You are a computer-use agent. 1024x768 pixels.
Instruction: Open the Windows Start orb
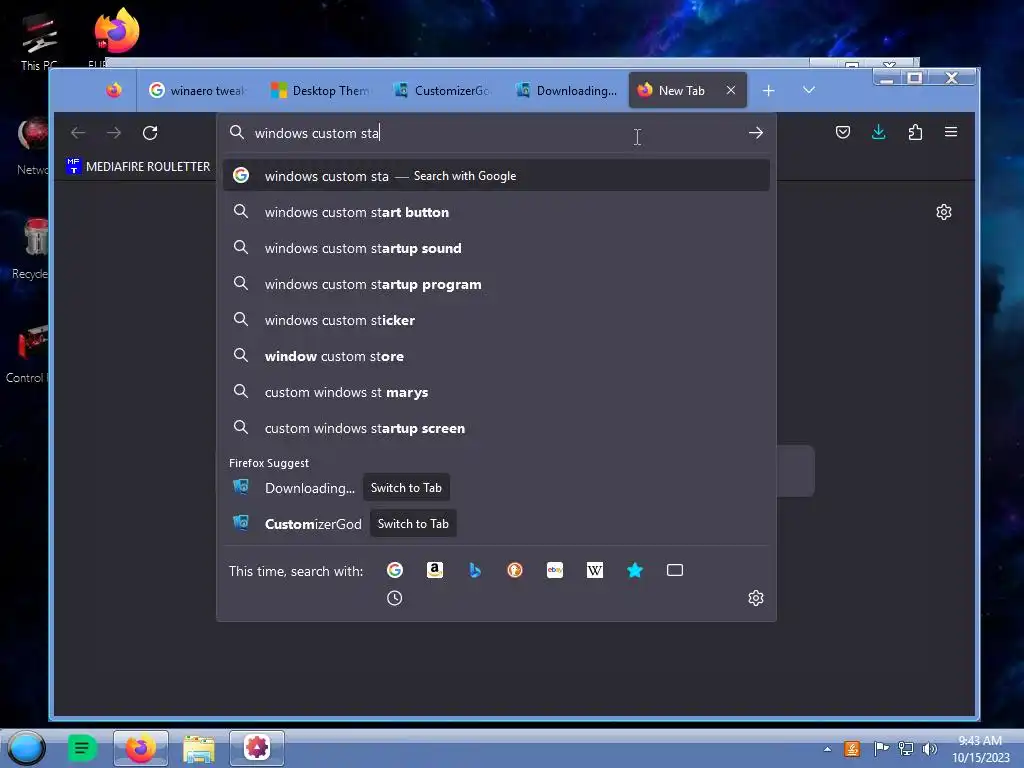point(26,748)
